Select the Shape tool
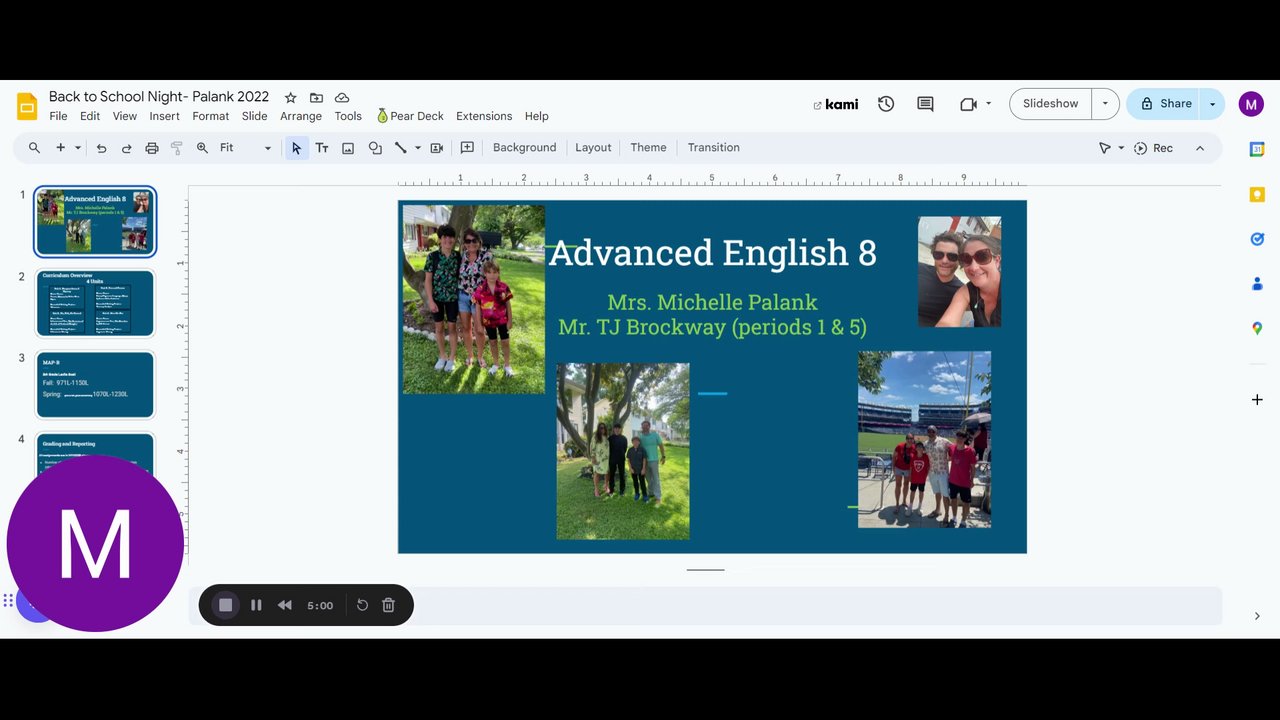Viewport: 1280px width, 720px height. click(x=375, y=148)
